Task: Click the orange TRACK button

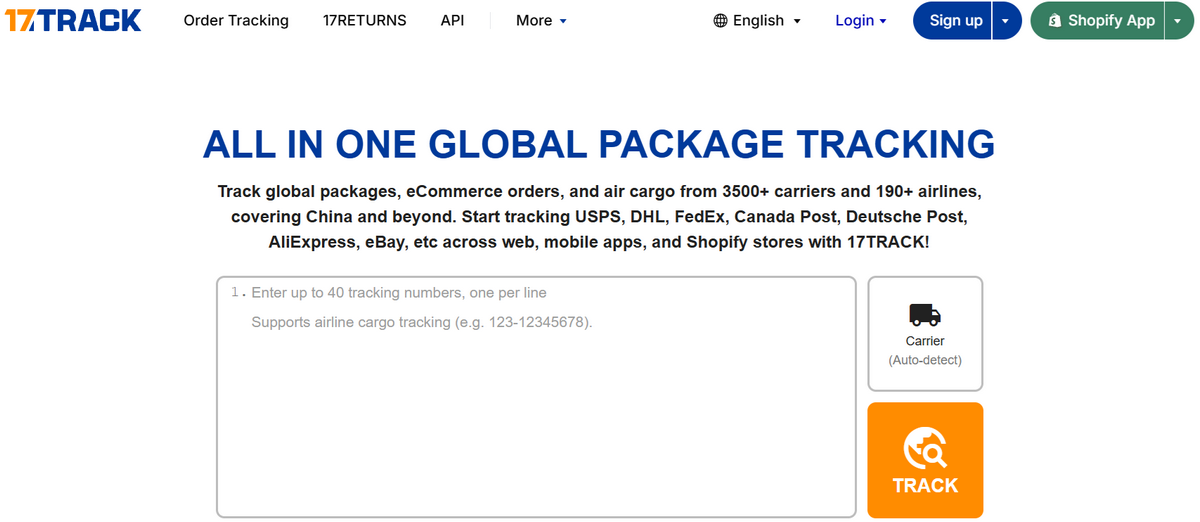Action: click(x=925, y=460)
